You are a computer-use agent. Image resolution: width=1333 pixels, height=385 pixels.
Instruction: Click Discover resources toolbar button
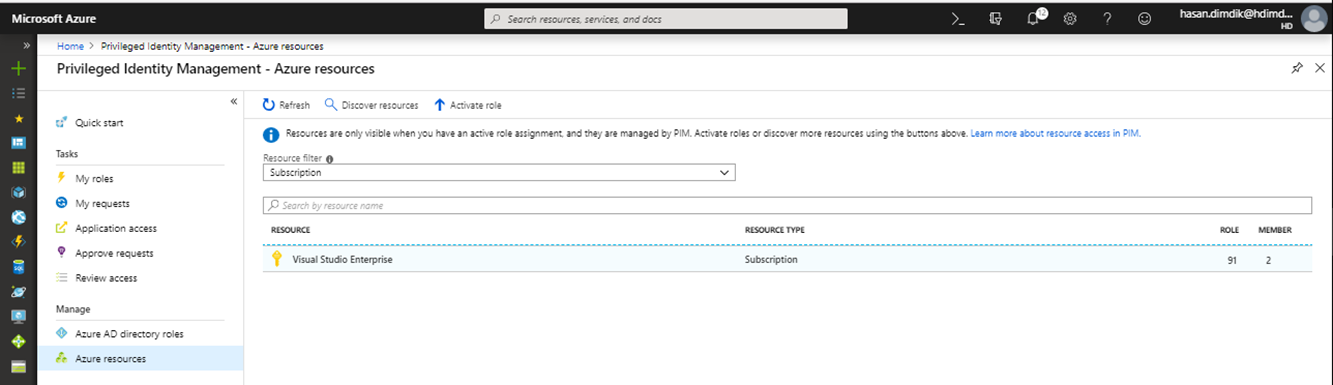[371, 105]
